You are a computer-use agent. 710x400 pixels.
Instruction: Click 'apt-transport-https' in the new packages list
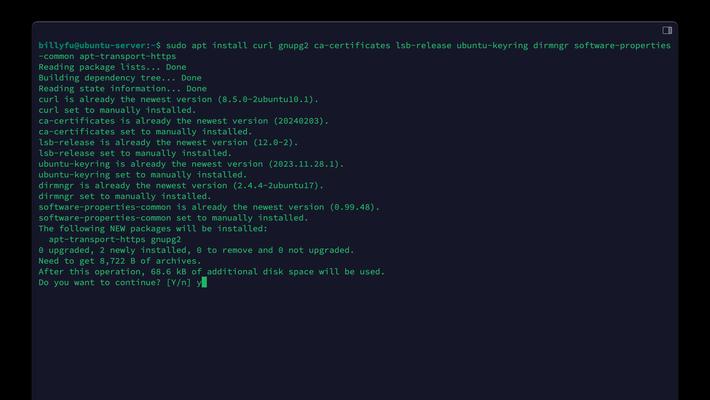(97, 240)
